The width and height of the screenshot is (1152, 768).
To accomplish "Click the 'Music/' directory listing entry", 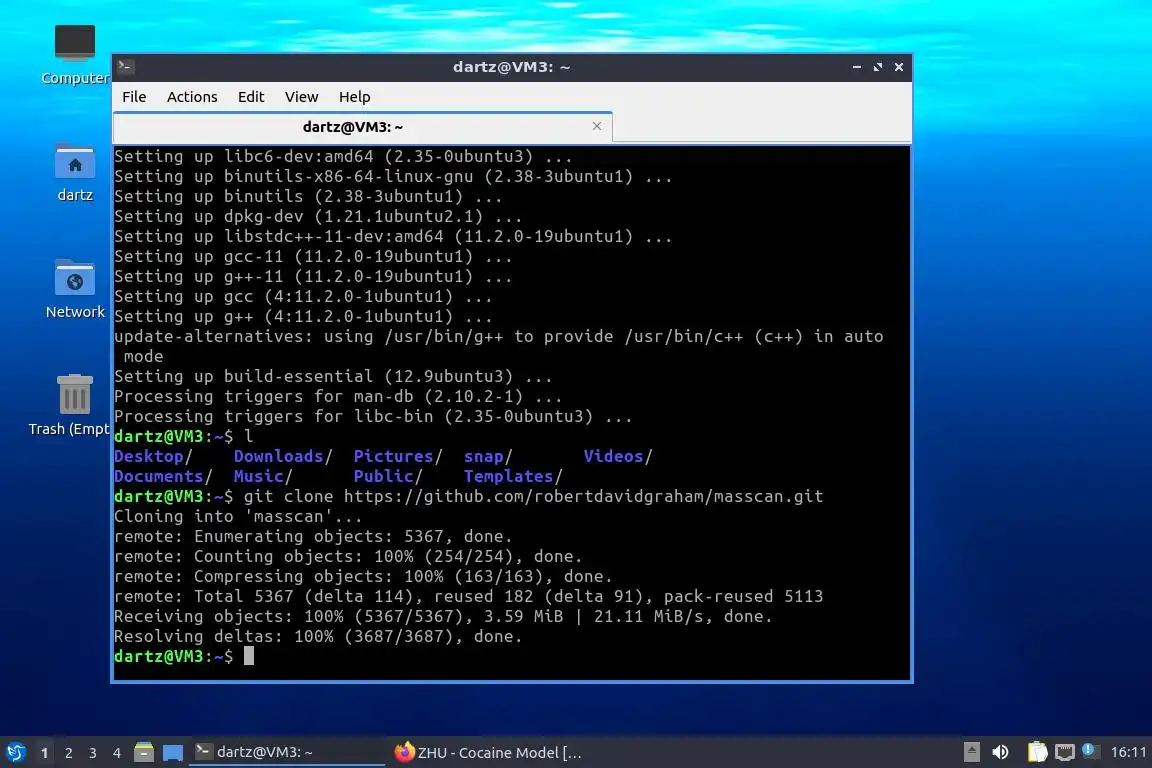I will coord(263,476).
